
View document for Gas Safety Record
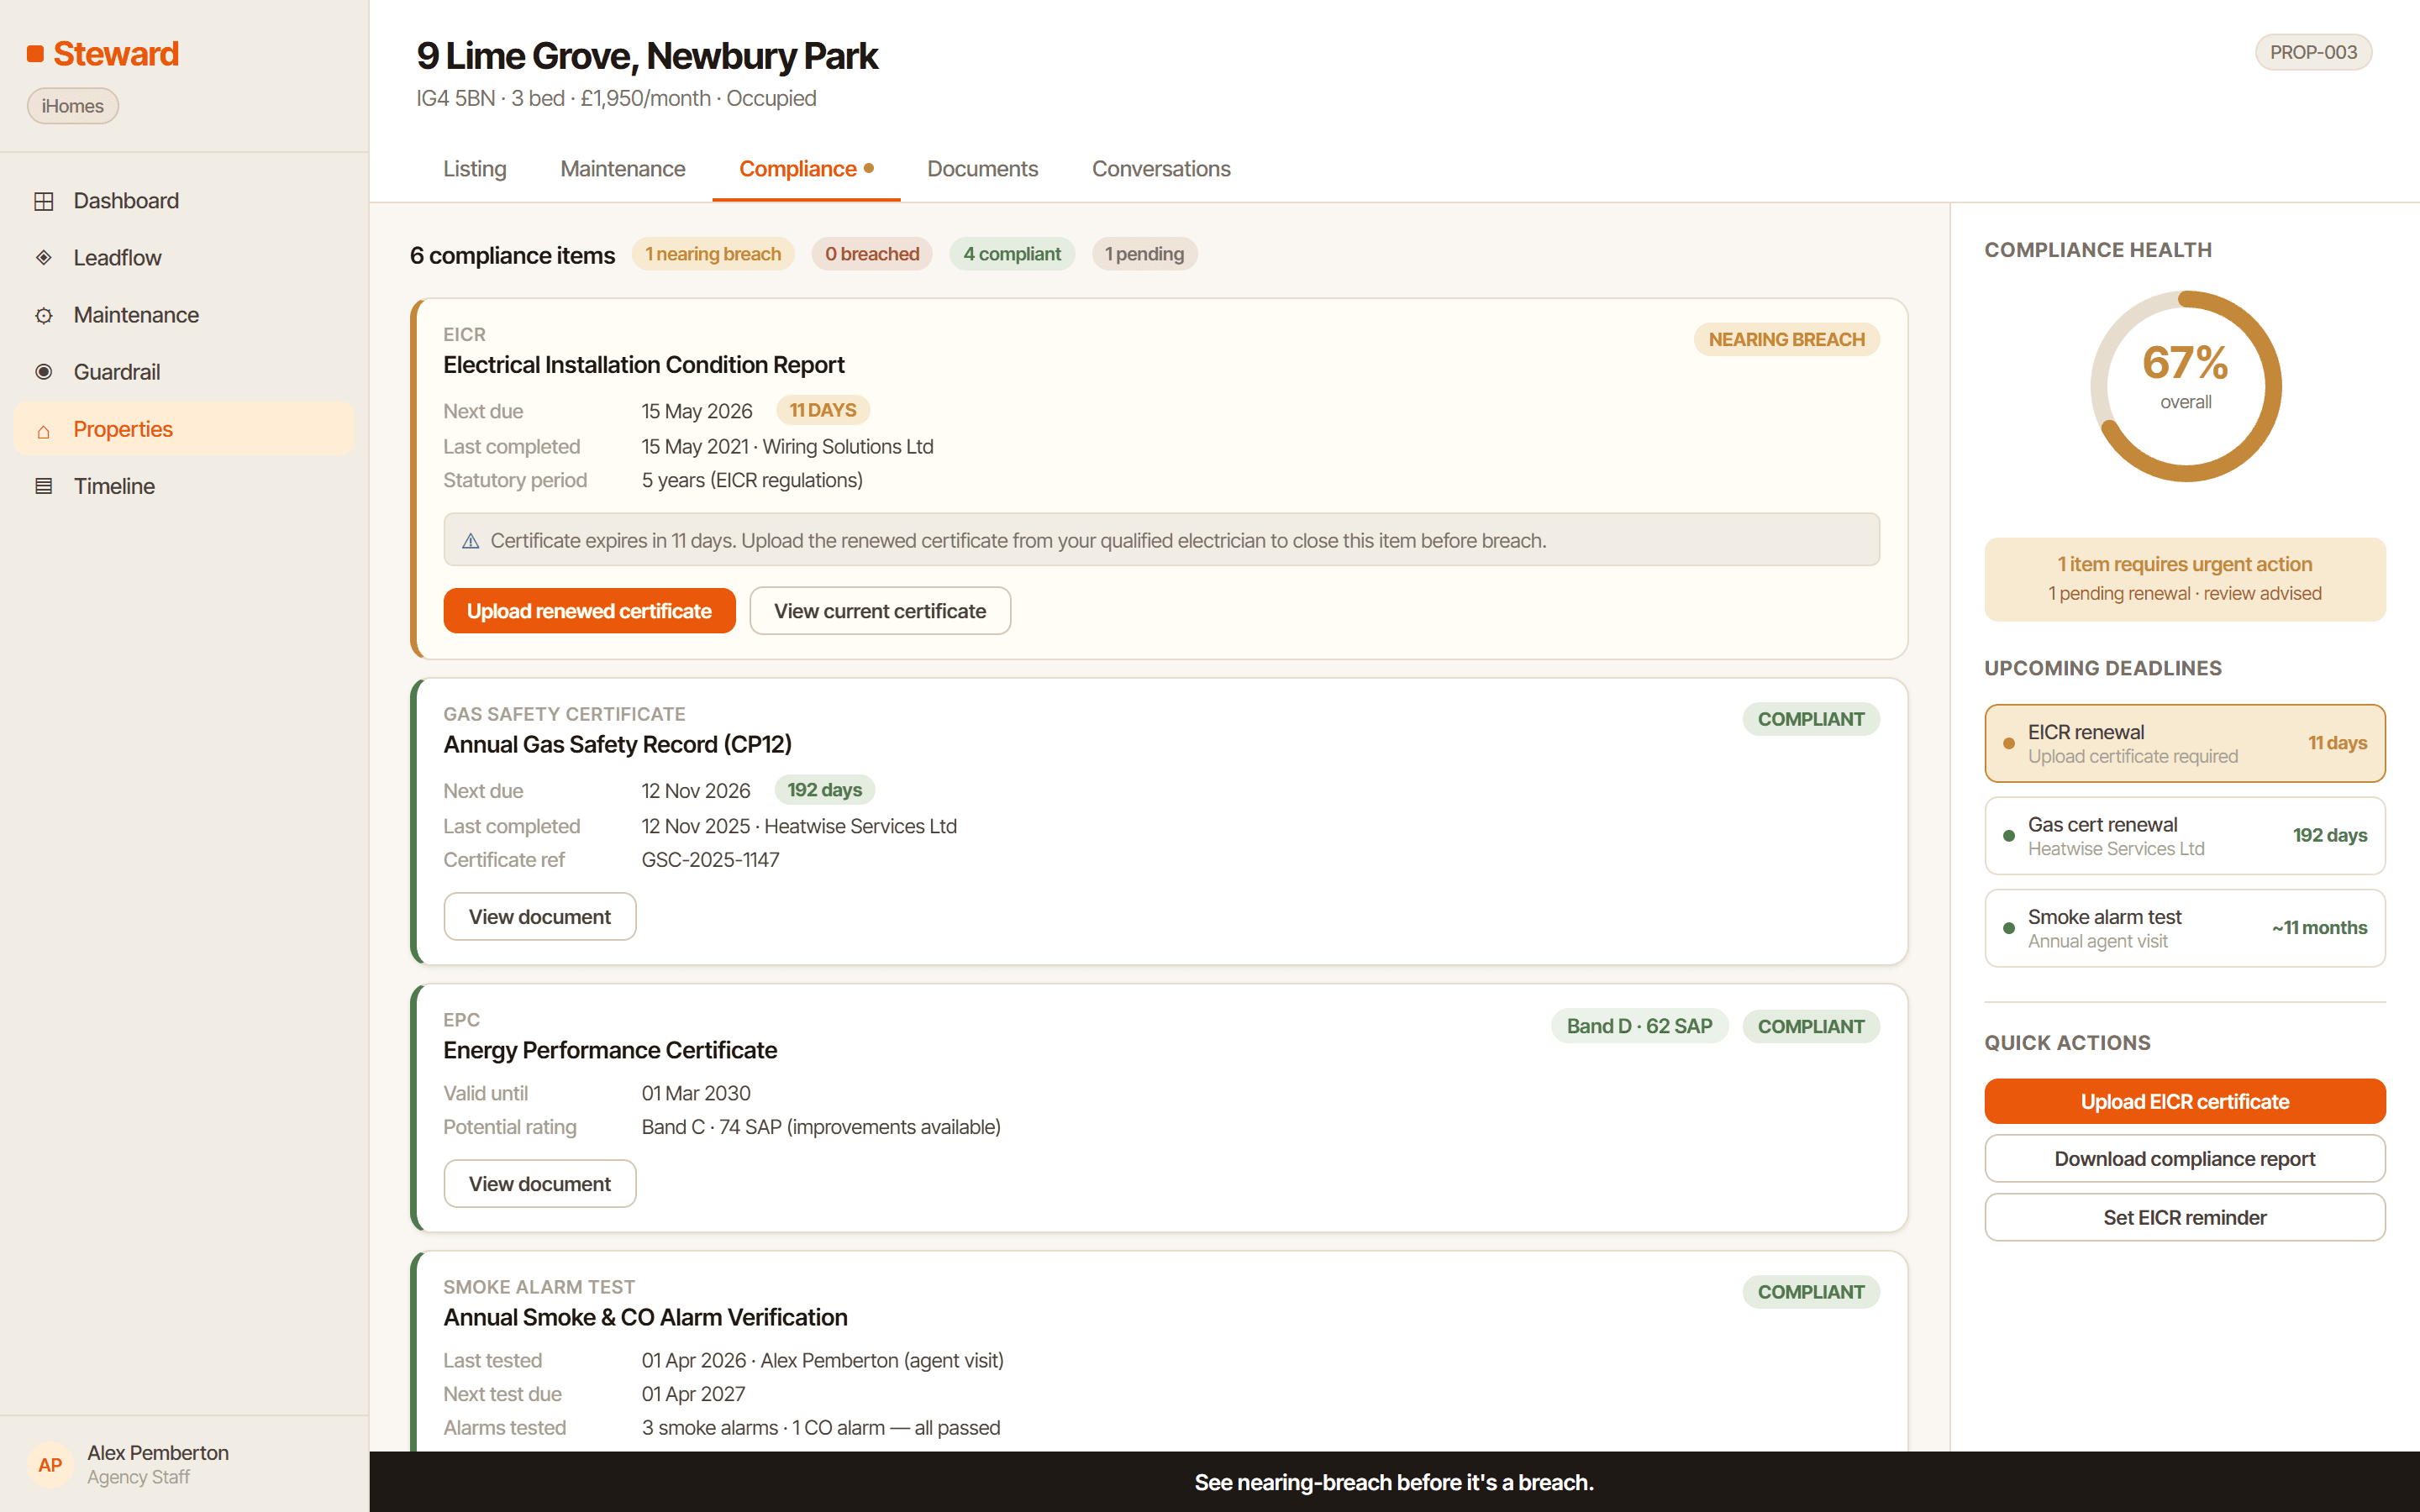(x=540, y=917)
